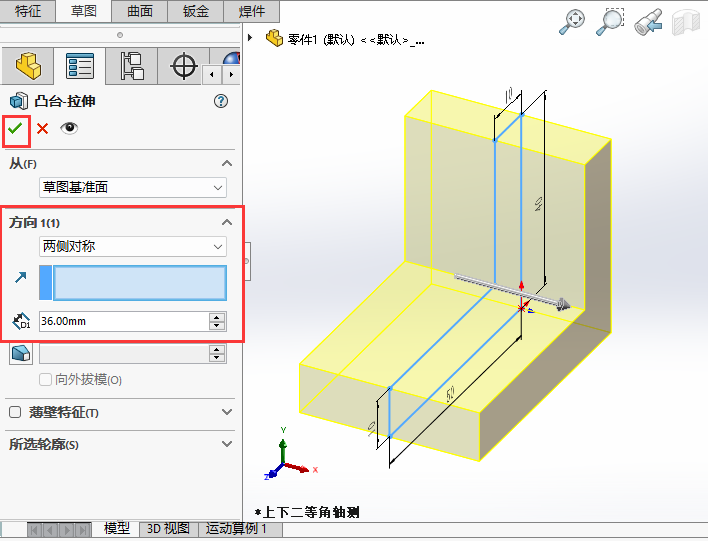Click the last-frame motion study arrow
This screenshot has width=708, height=541.
tap(83, 530)
